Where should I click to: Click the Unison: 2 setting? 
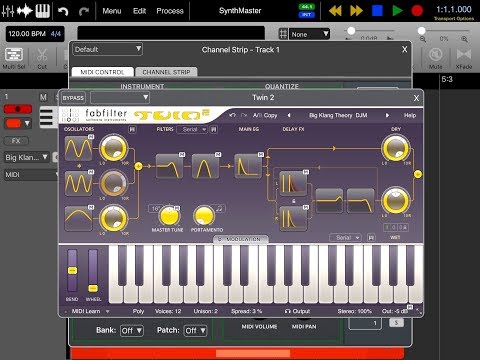(x=205, y=311)
